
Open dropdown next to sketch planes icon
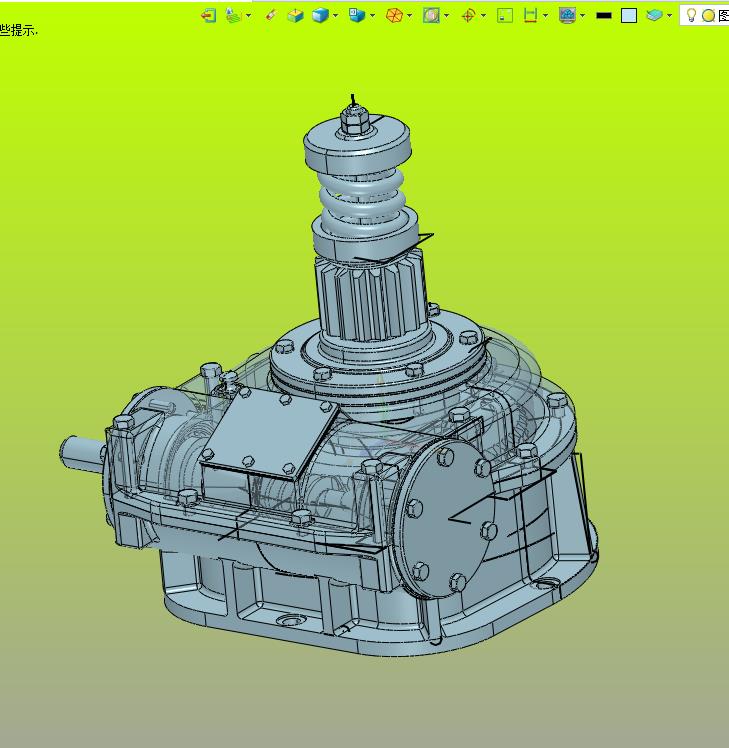click(x=249, y=16)
